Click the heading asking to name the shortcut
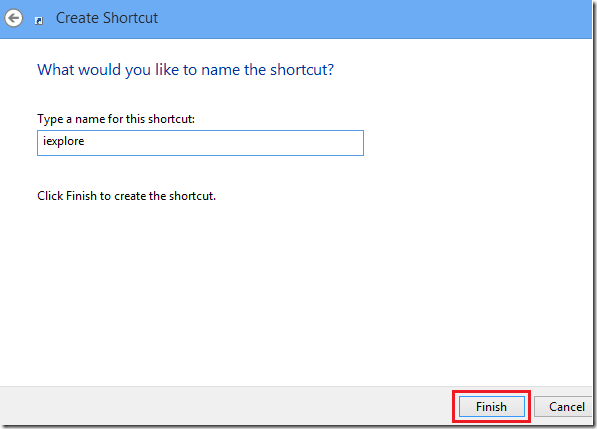 (x=185, y=70)
